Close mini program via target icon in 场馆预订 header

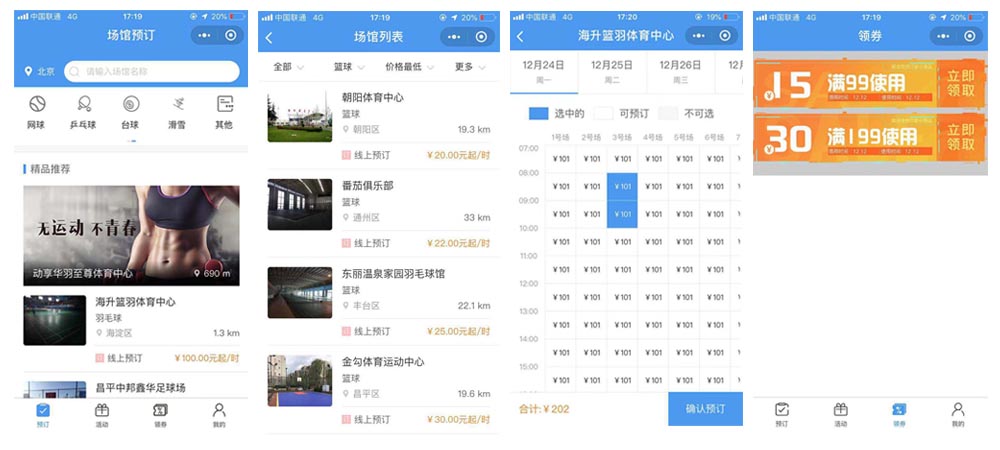[230, 36]
